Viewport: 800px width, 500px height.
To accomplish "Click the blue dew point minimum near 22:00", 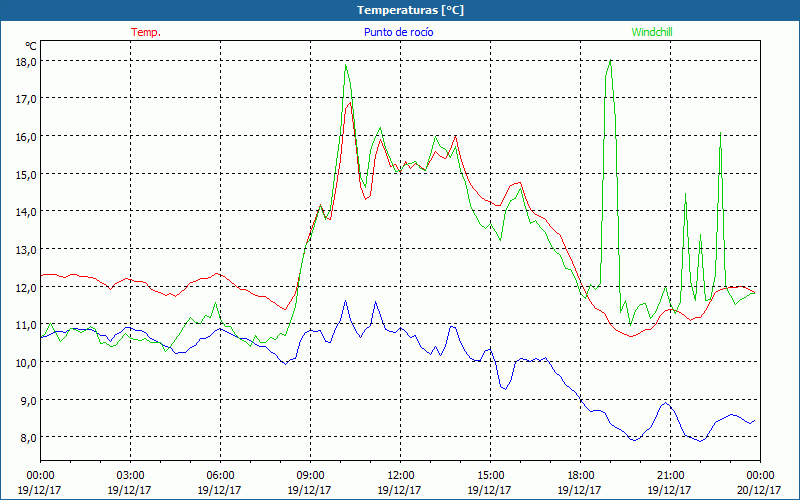I will (x=701, y=441).
